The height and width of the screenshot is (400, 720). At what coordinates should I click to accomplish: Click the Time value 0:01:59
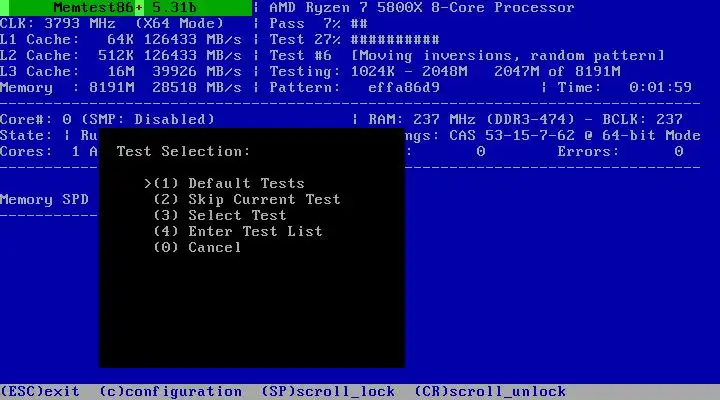pos(660,87)
